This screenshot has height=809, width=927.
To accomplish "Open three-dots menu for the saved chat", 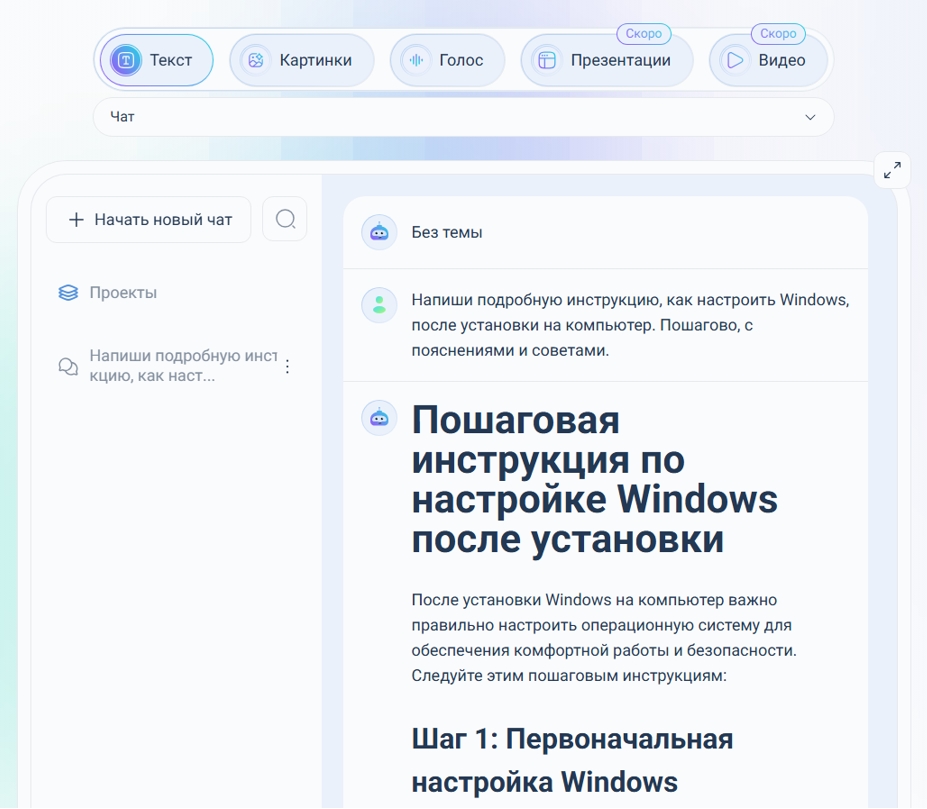I will pyautogui.click(x=287, y=367).
